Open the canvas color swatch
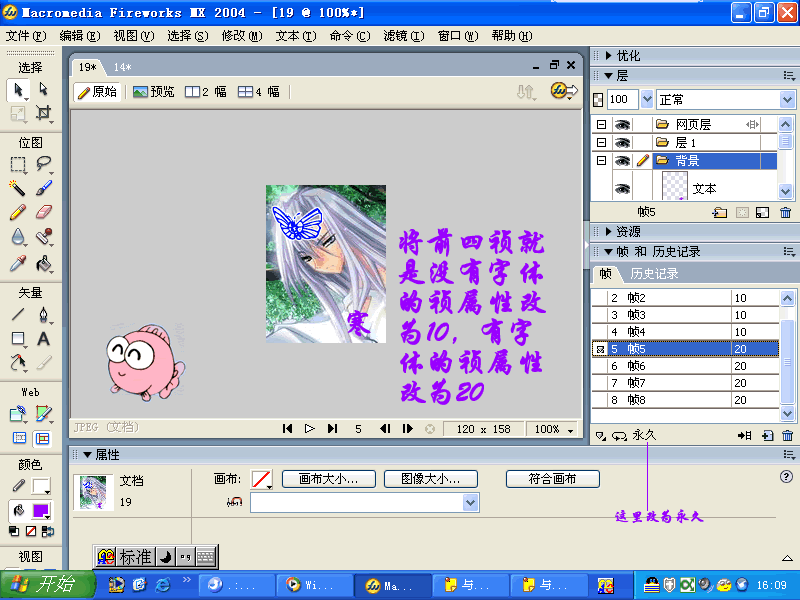Viewport: 800px width, 600px height. tap(262, 480)
